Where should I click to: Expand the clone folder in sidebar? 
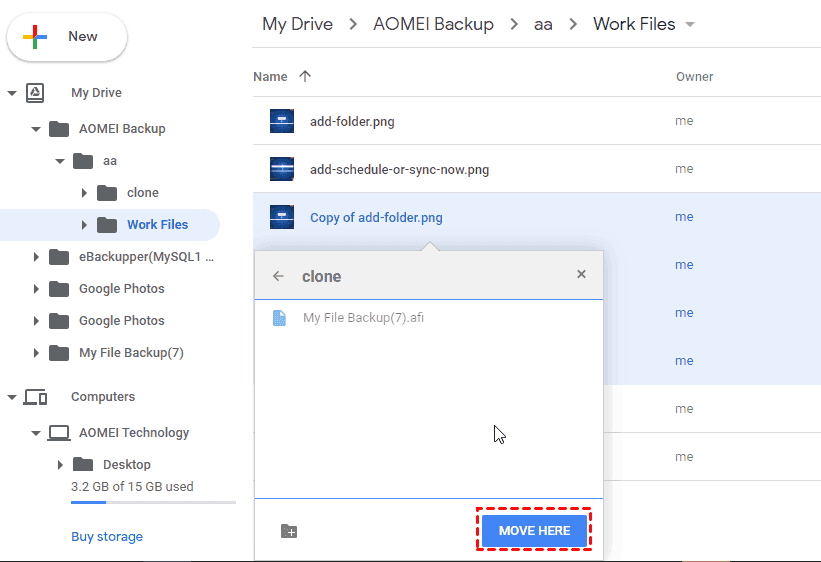pos(84,193)
